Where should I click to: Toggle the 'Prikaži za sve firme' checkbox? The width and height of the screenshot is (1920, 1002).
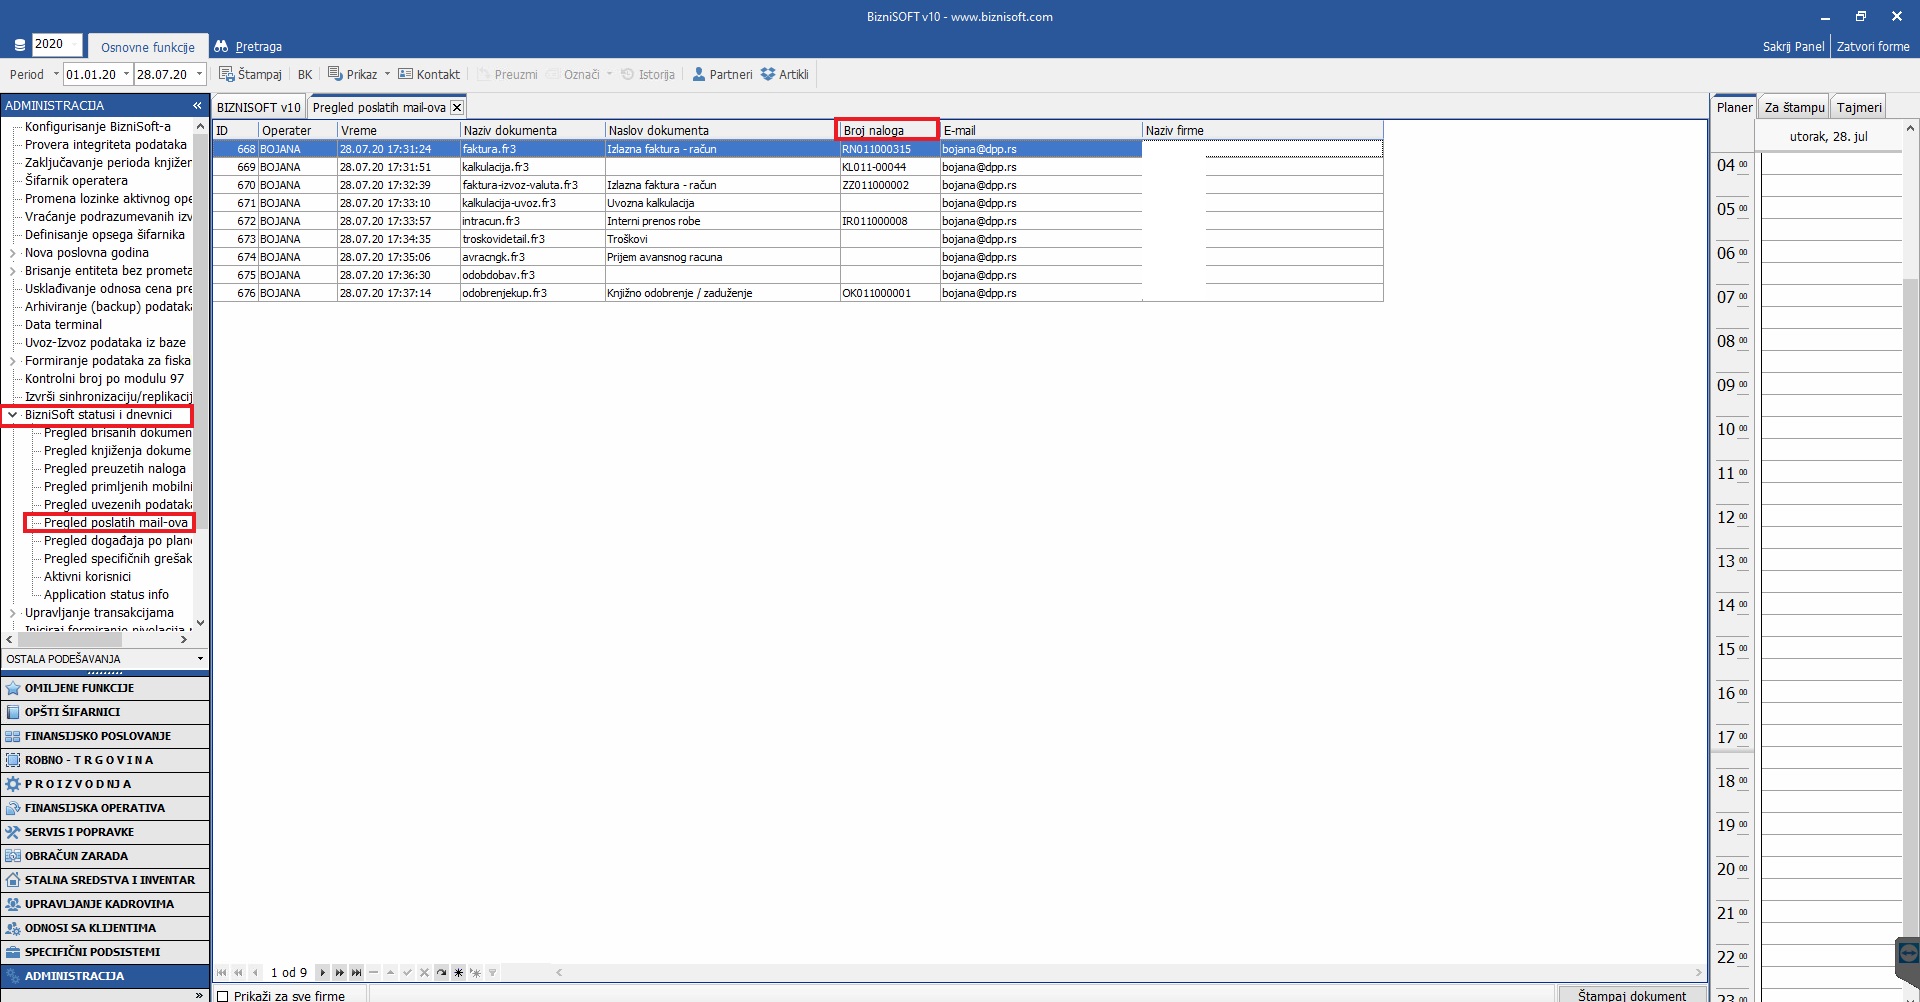pos(223,996)
